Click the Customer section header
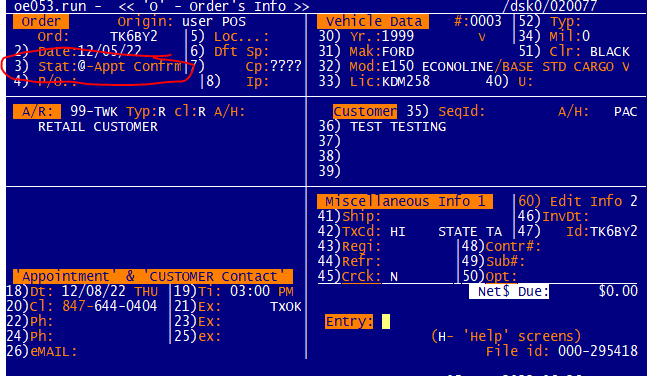The width and height of the screenshot is (648, 376). (x=365, y=112)
